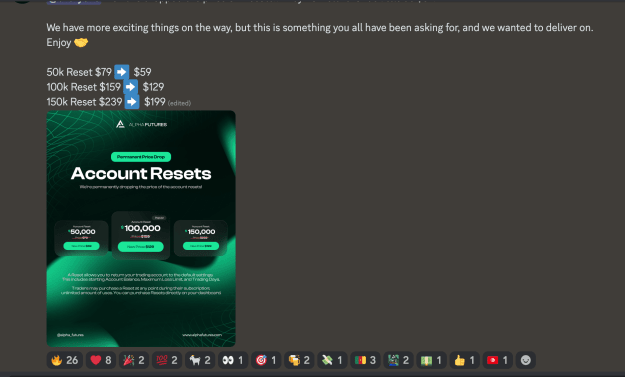Toggle the bullseye target reaction
This screenshot has height=377, width=625.
point(266,360)
